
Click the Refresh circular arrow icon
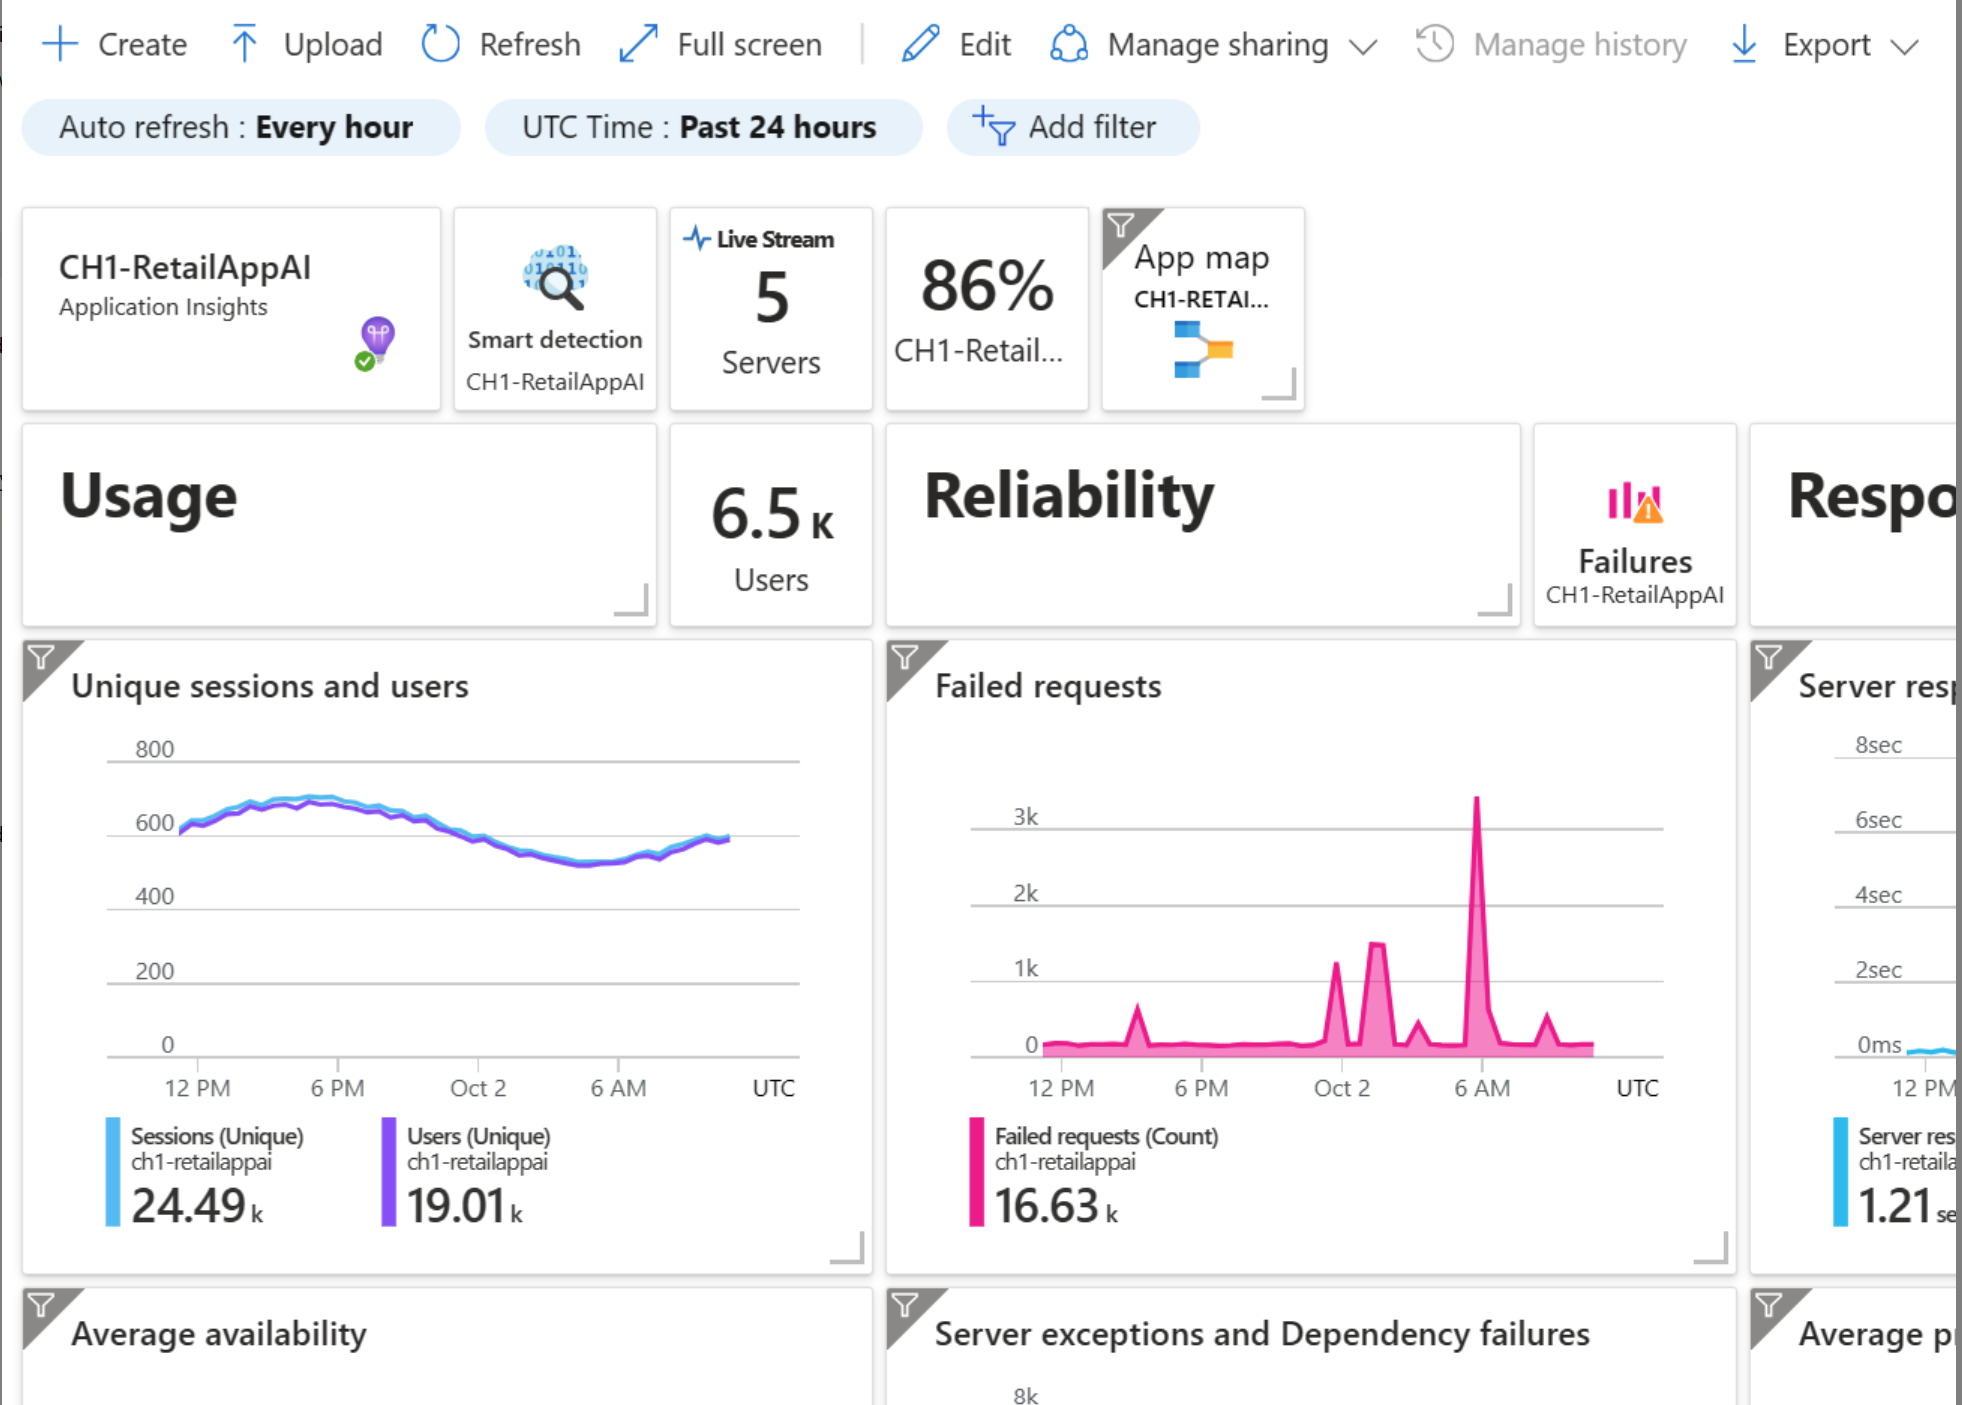pos(440,44)
